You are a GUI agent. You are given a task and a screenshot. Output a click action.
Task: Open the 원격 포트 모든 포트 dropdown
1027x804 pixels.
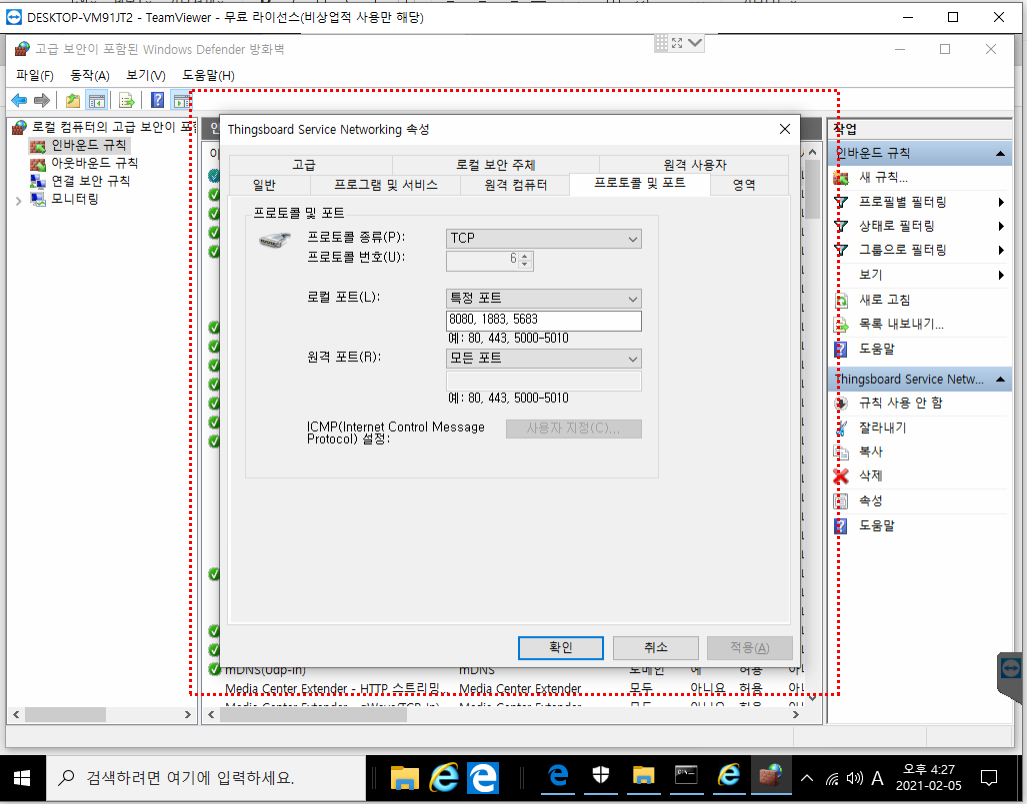(x=544, y=358)
